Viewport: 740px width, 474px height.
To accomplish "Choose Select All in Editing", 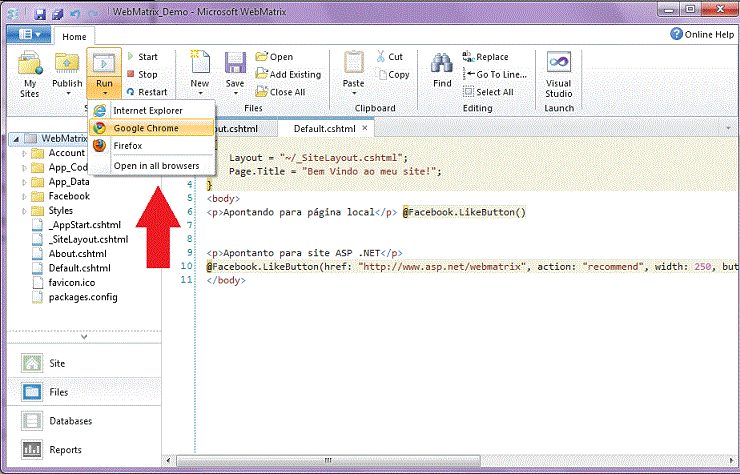I will [x=488, y=92].
